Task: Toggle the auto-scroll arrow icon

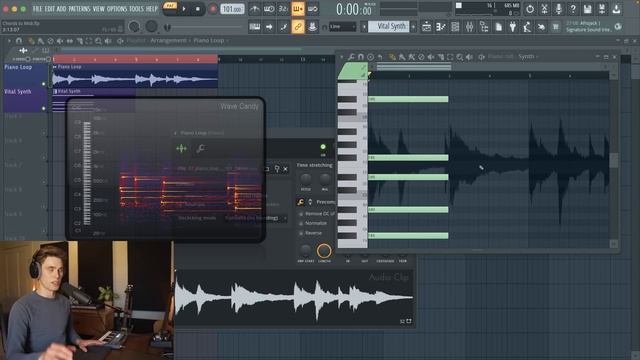Action: click(x=269, y=27)
